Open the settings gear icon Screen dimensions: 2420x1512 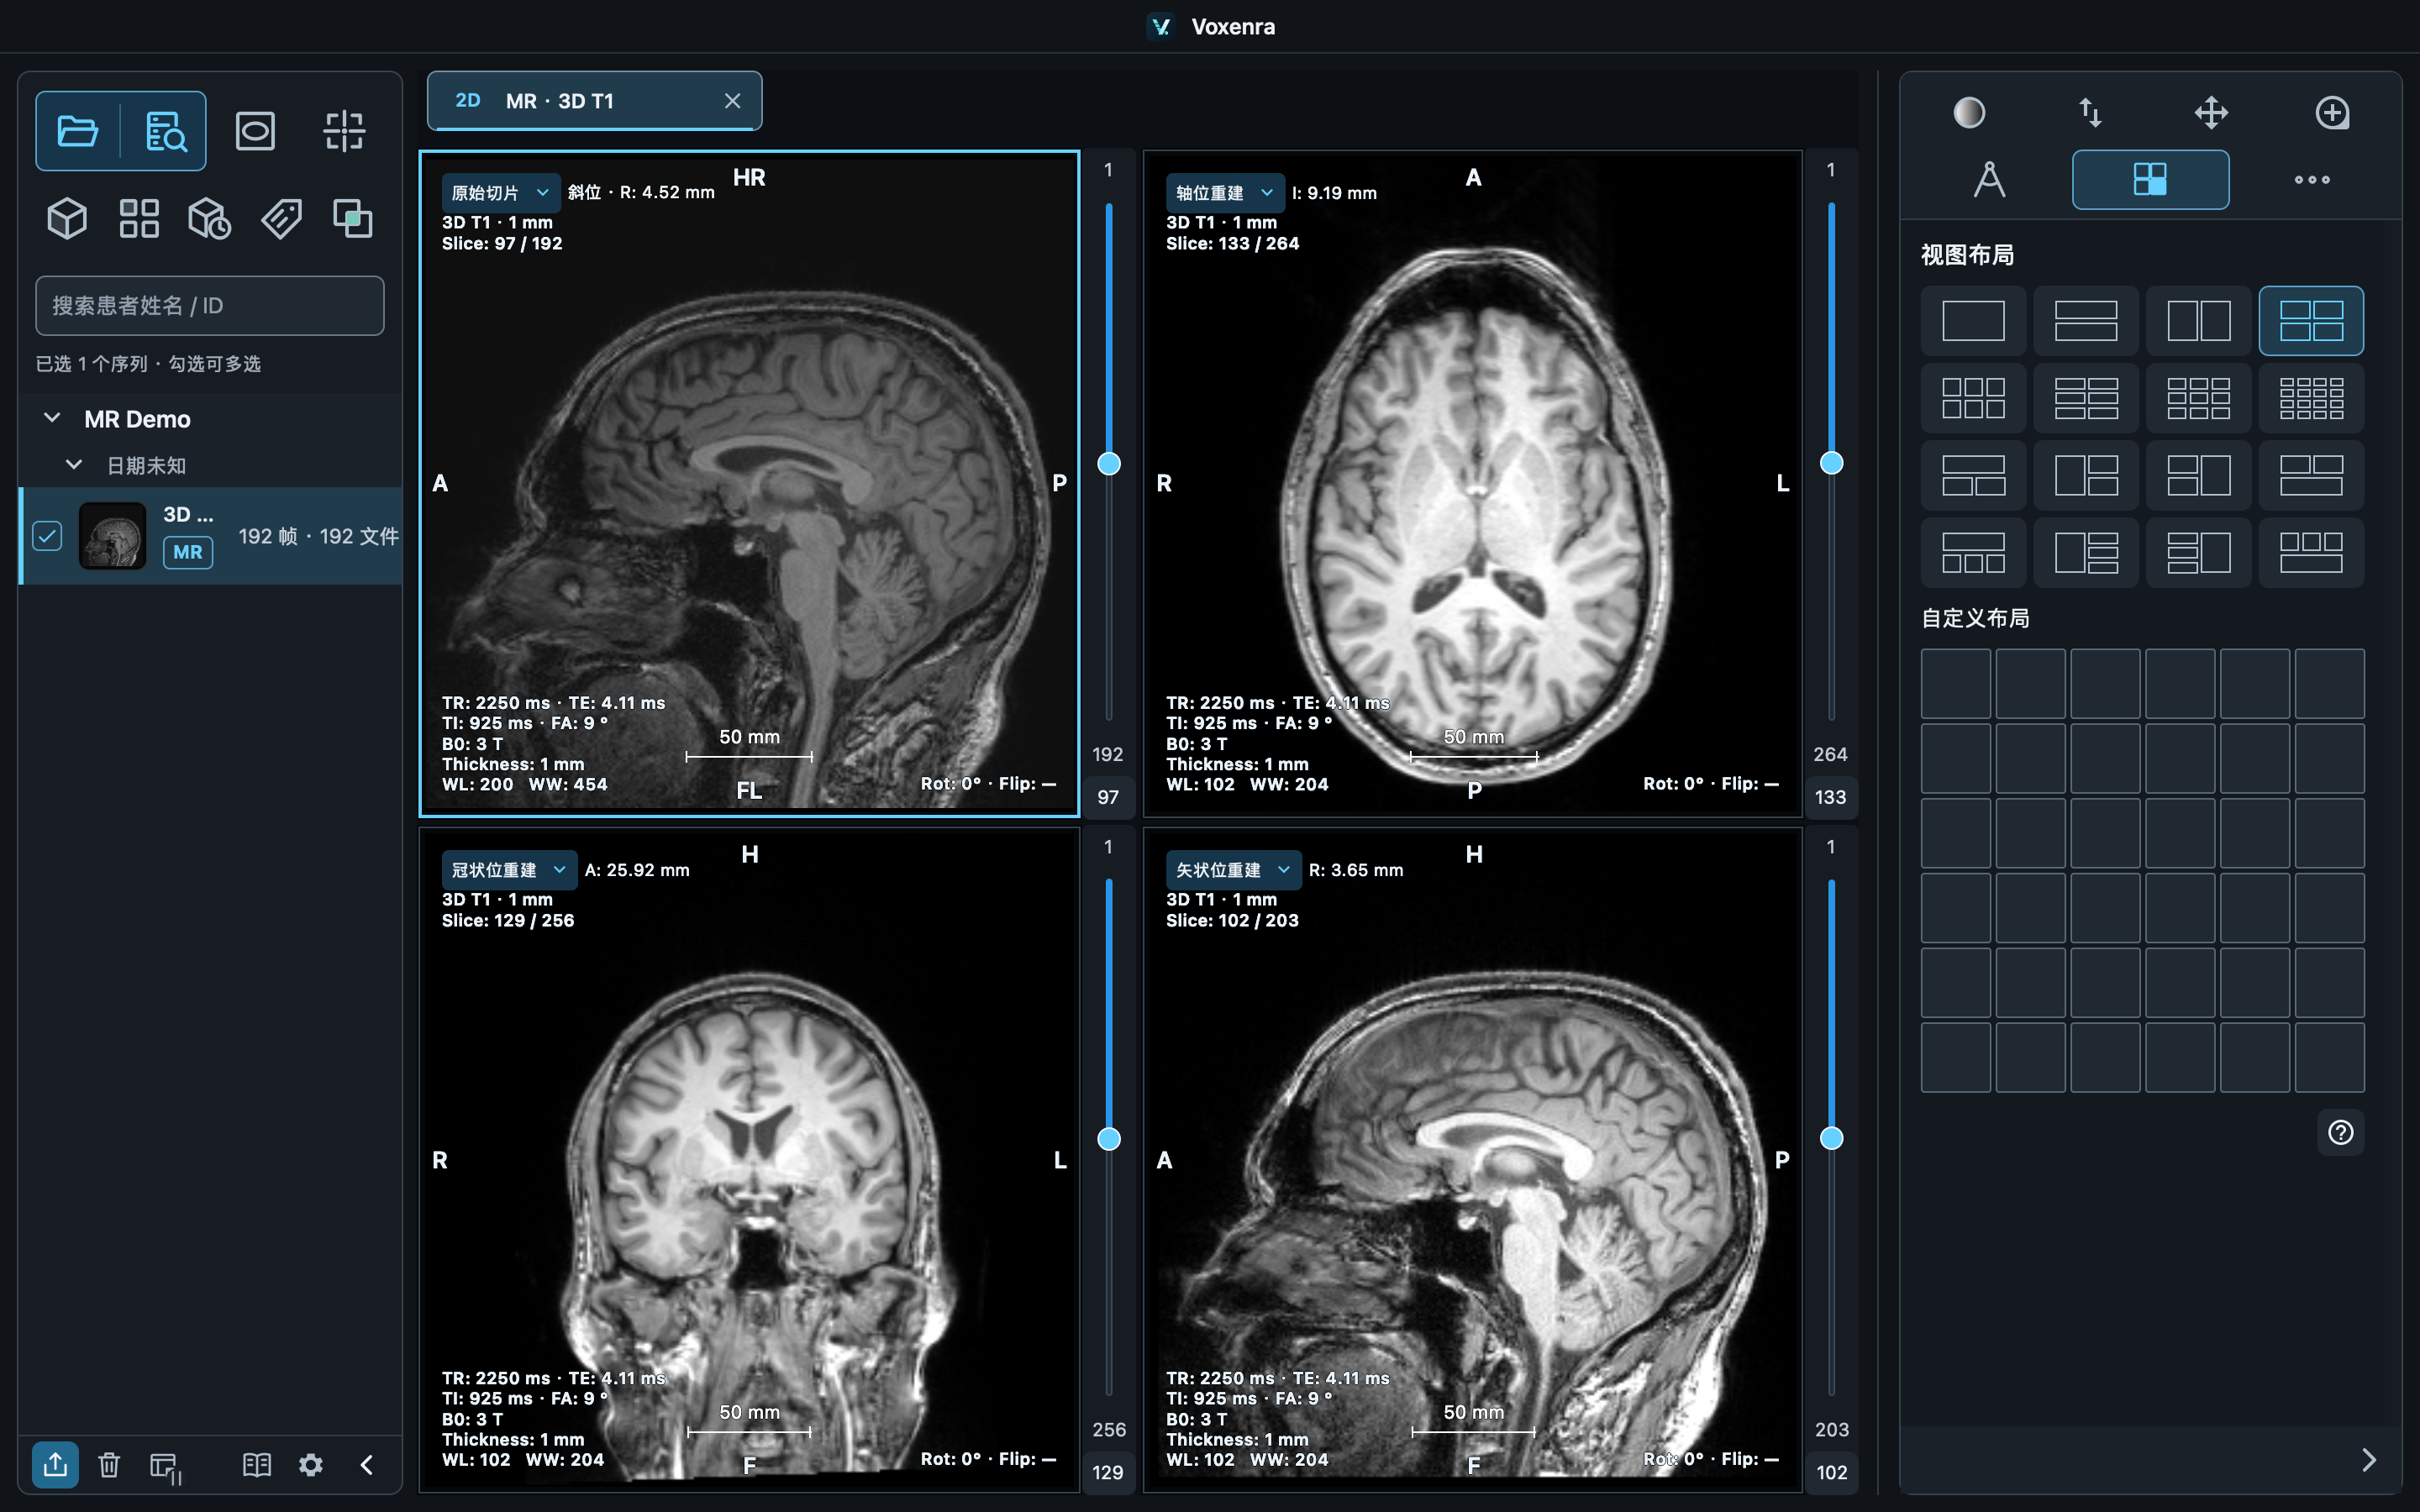(311, 1465)
